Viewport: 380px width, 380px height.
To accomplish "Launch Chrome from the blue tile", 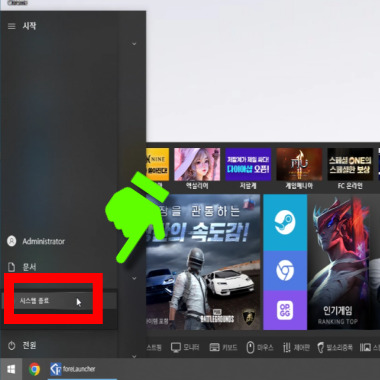I will coord(285,270).
